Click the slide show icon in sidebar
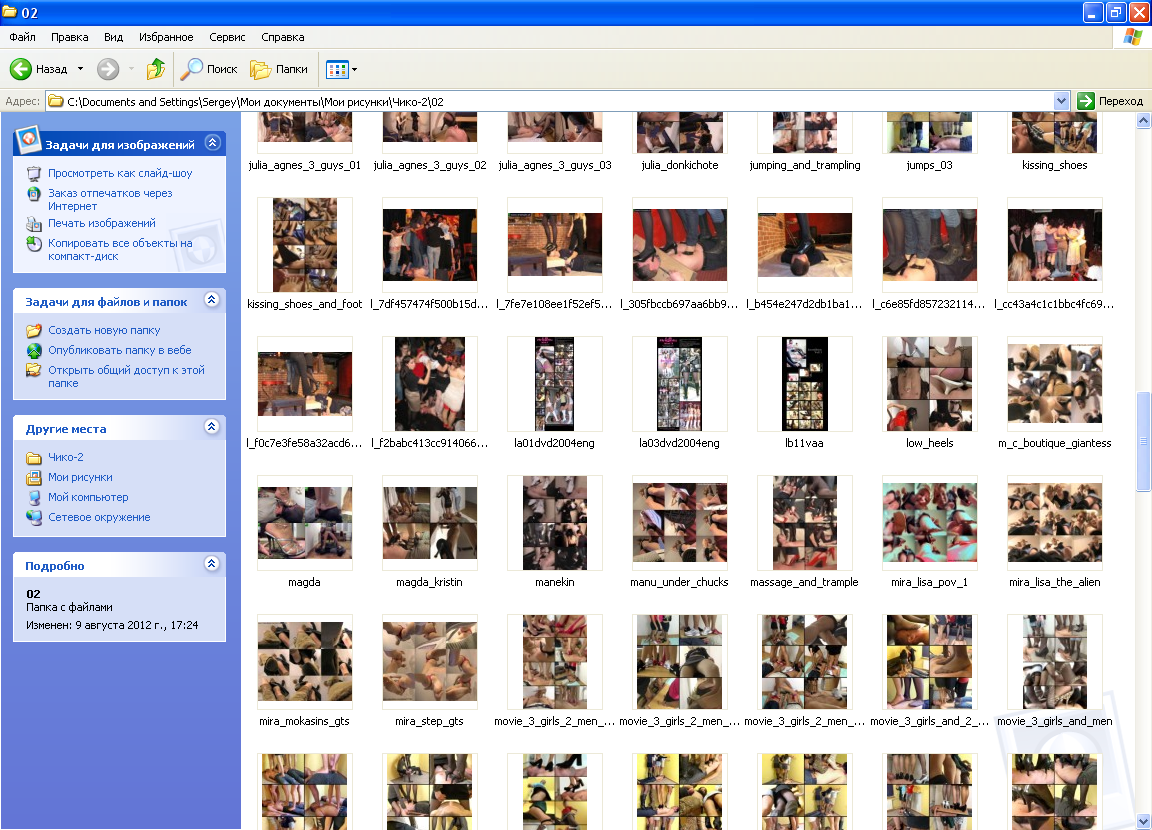 (x=34, y=173)
